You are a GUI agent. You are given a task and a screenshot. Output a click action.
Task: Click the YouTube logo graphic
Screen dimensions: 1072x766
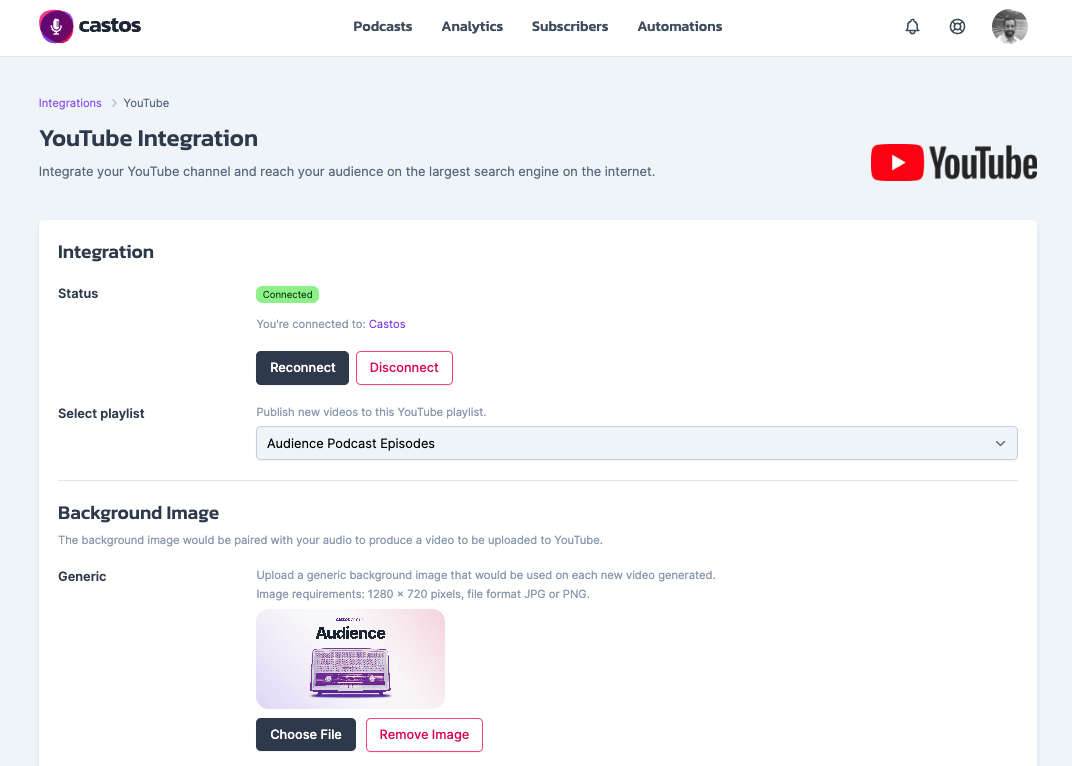[x=954, y=163]
